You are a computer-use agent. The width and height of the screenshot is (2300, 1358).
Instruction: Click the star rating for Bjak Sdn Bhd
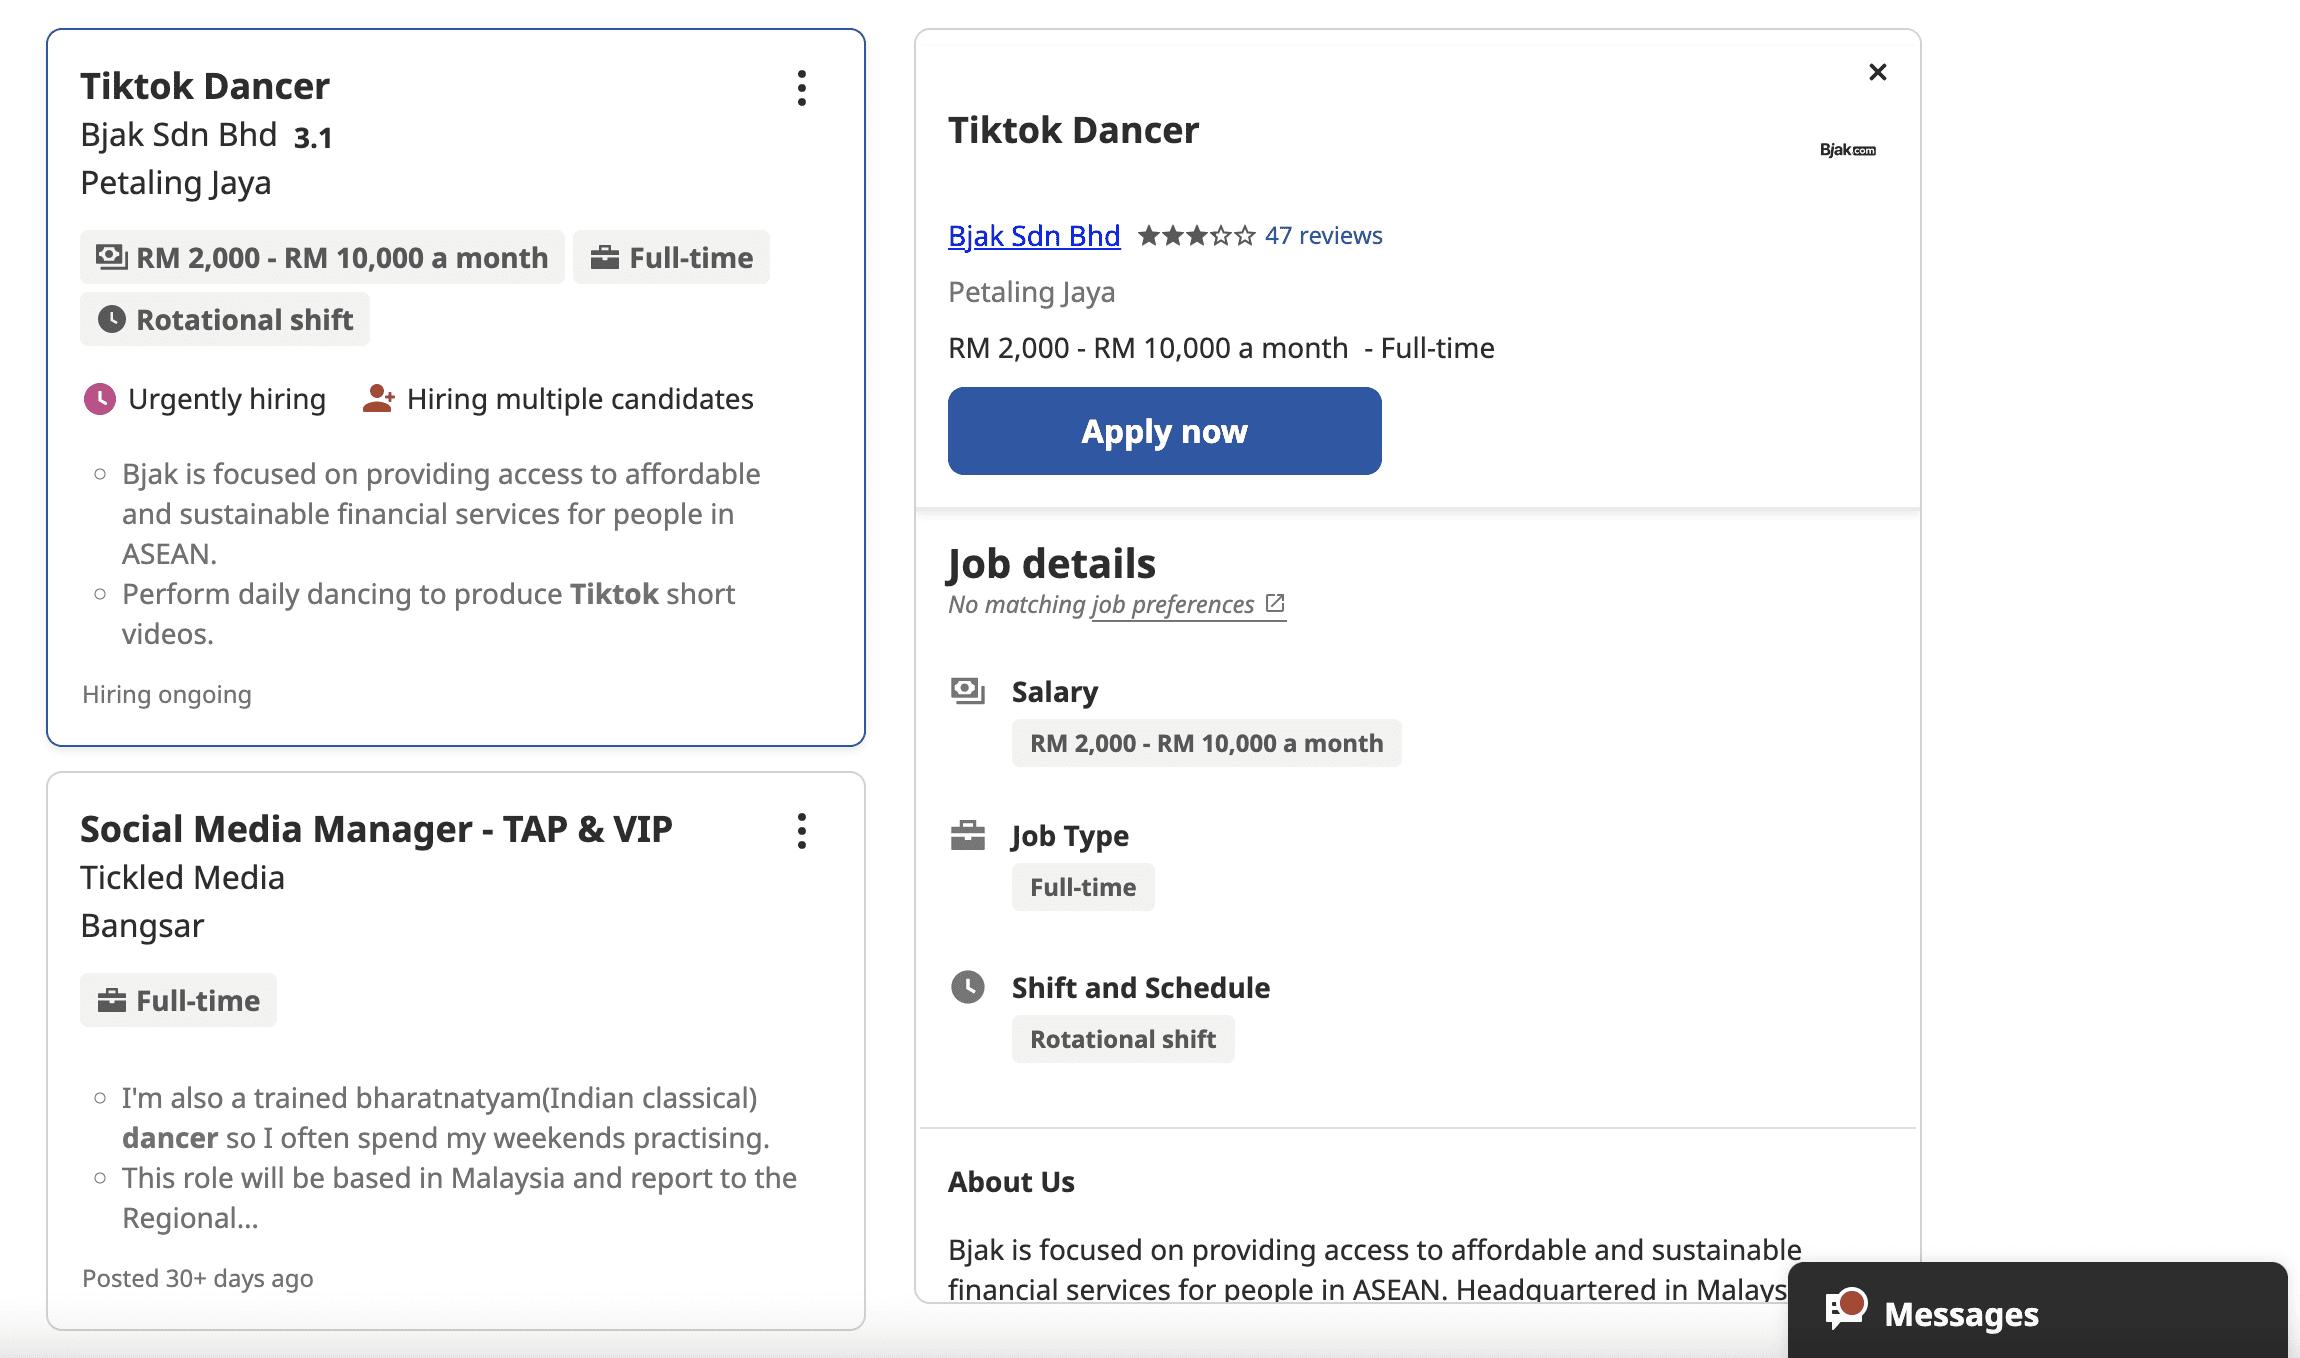[x=1196, y=236]
